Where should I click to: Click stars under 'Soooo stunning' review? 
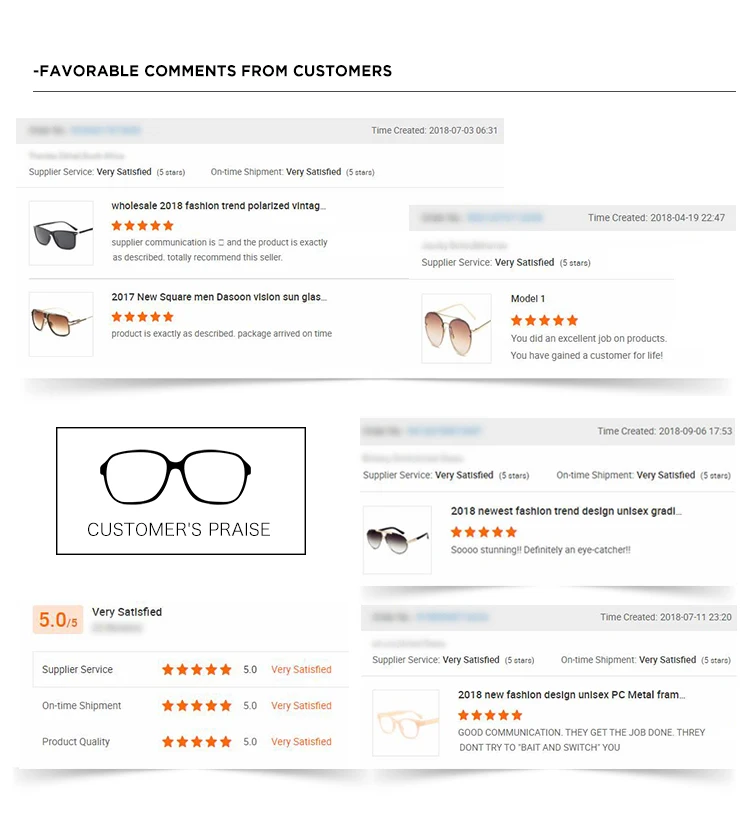[484, 532]
